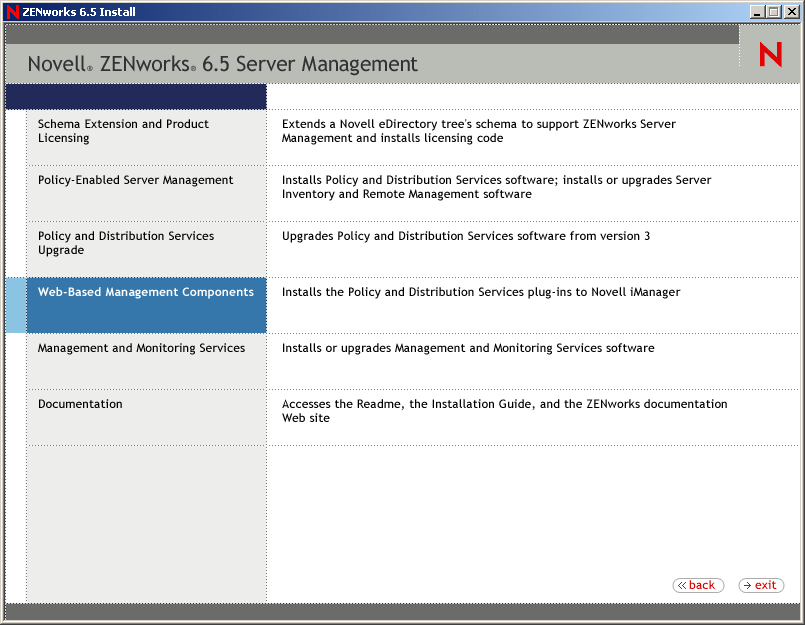Screen dimensions: 805x625
Task: Click the Documentation description about Readme access
Action: [x=503, y=410]
